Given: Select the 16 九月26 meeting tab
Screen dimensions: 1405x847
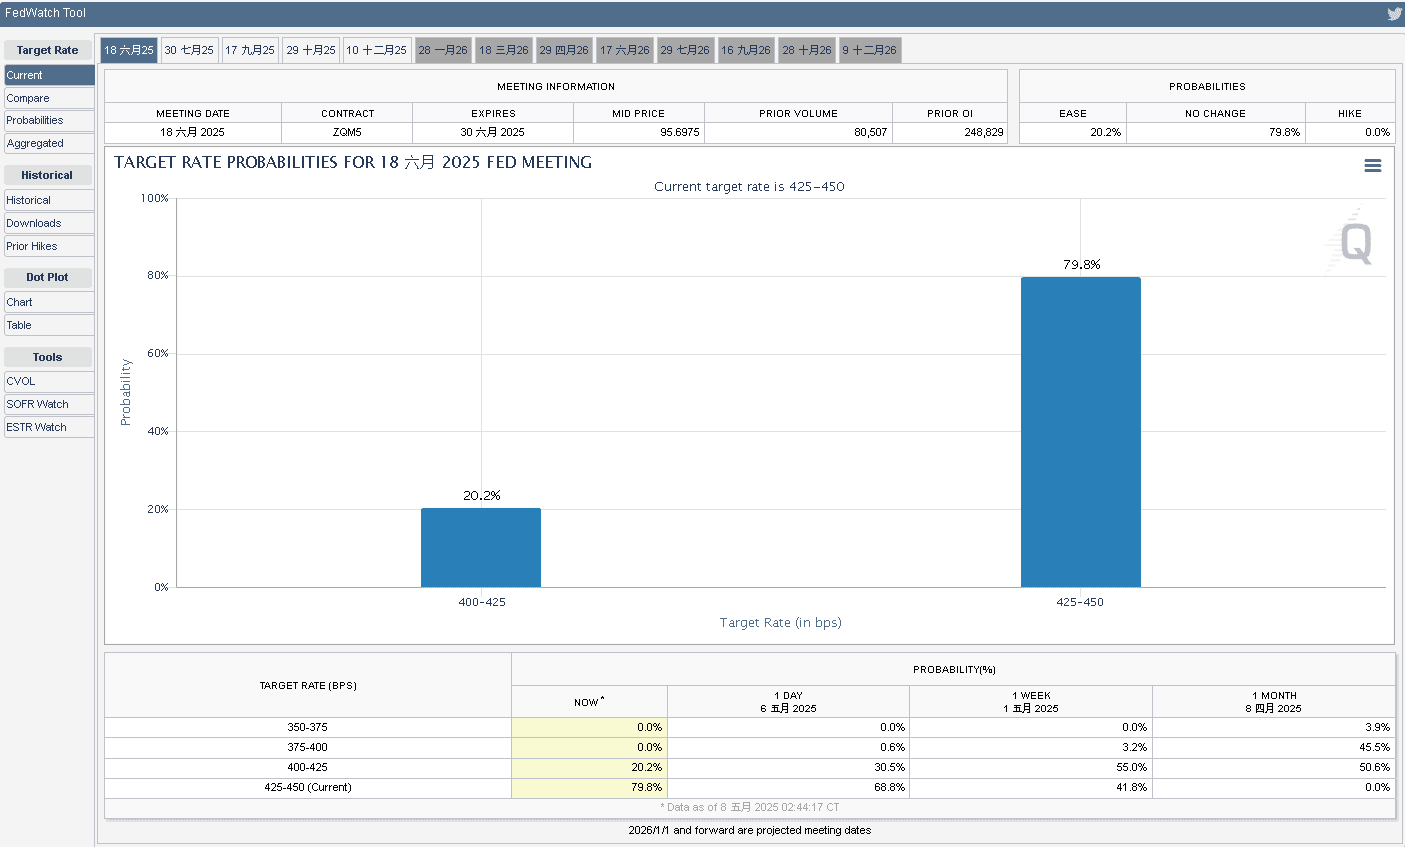Looking at the screenshot, I should (x=746, y=50).
